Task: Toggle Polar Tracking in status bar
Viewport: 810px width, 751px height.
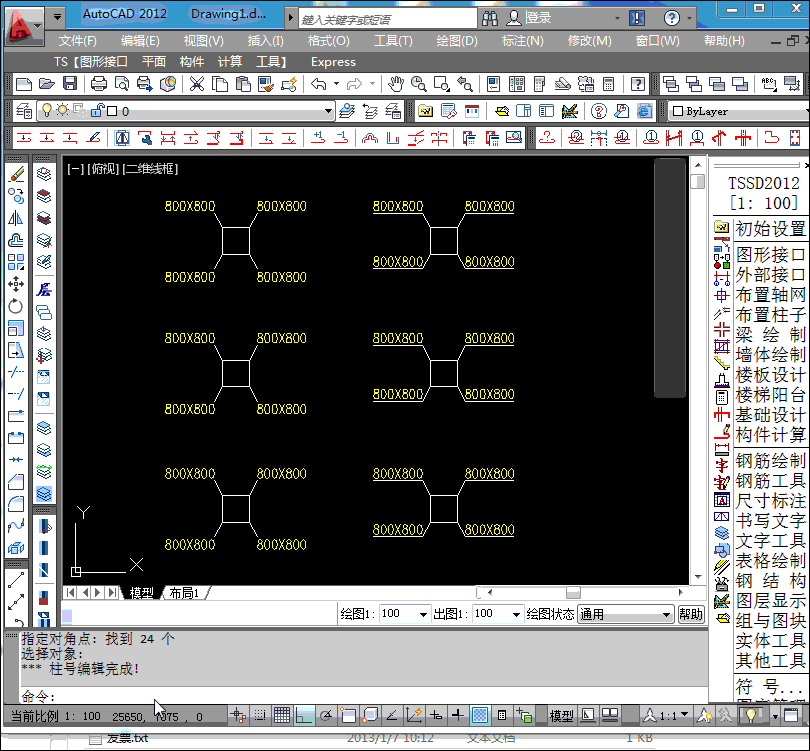Action: 326,715
